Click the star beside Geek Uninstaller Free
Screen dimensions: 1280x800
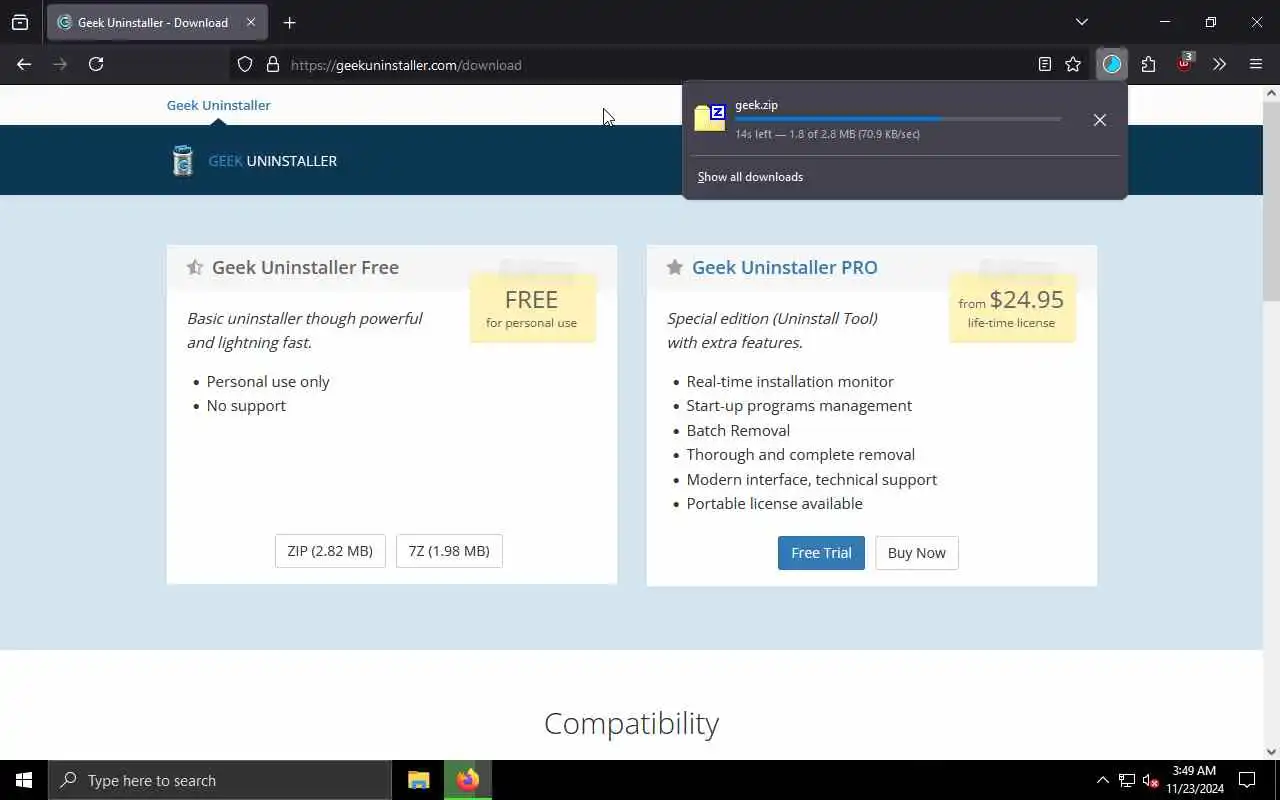pyautogui.click(x=195, y=267)
